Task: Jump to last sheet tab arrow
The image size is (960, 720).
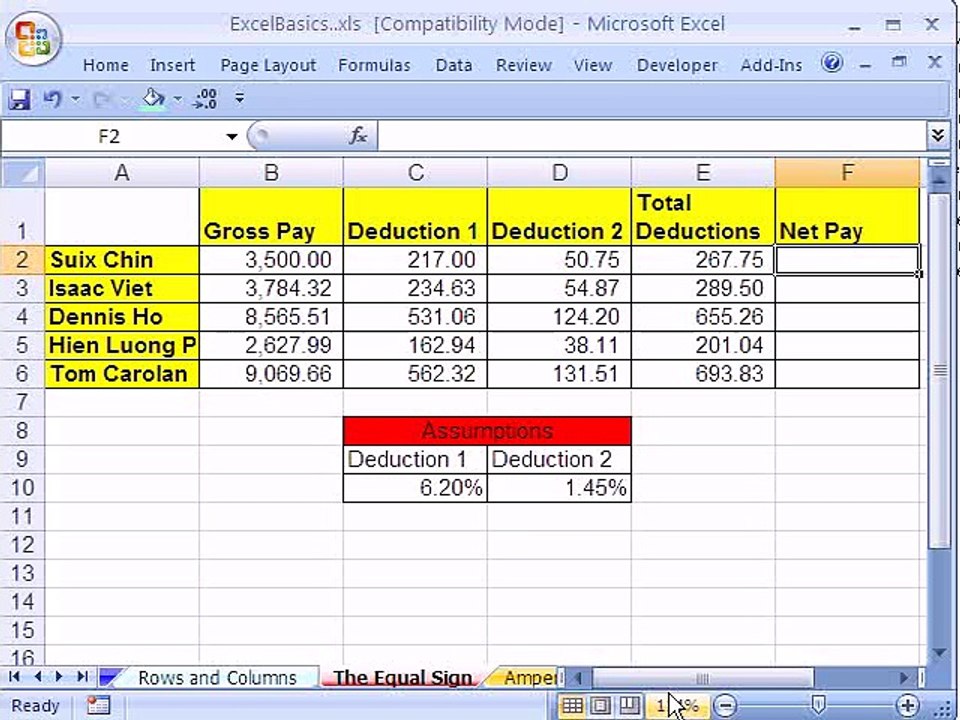Action: [x=82, y=677]
